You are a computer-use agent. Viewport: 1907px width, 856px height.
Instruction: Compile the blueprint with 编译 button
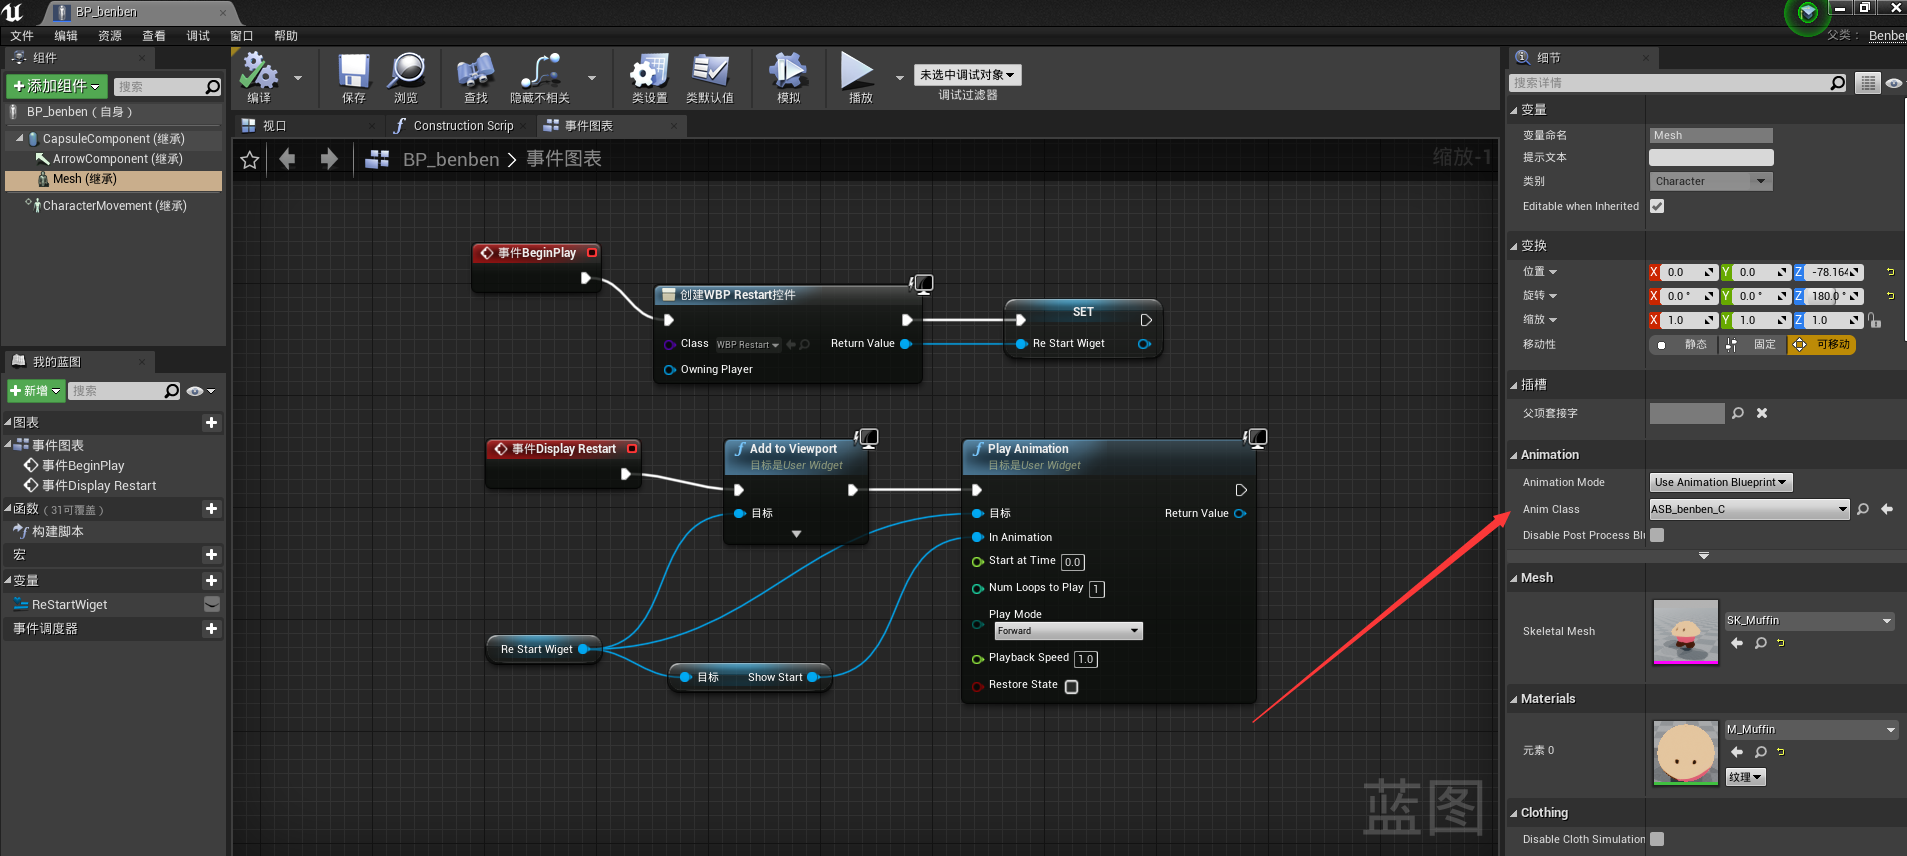(x=259, y=78)
